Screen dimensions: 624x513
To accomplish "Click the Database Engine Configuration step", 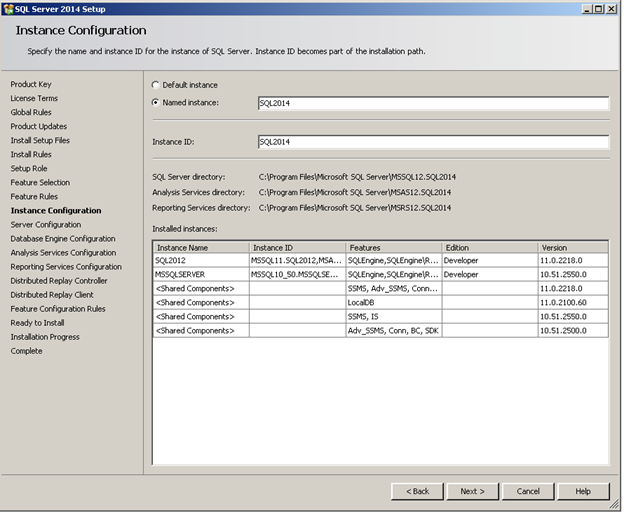I will click(x=63, y=239).
